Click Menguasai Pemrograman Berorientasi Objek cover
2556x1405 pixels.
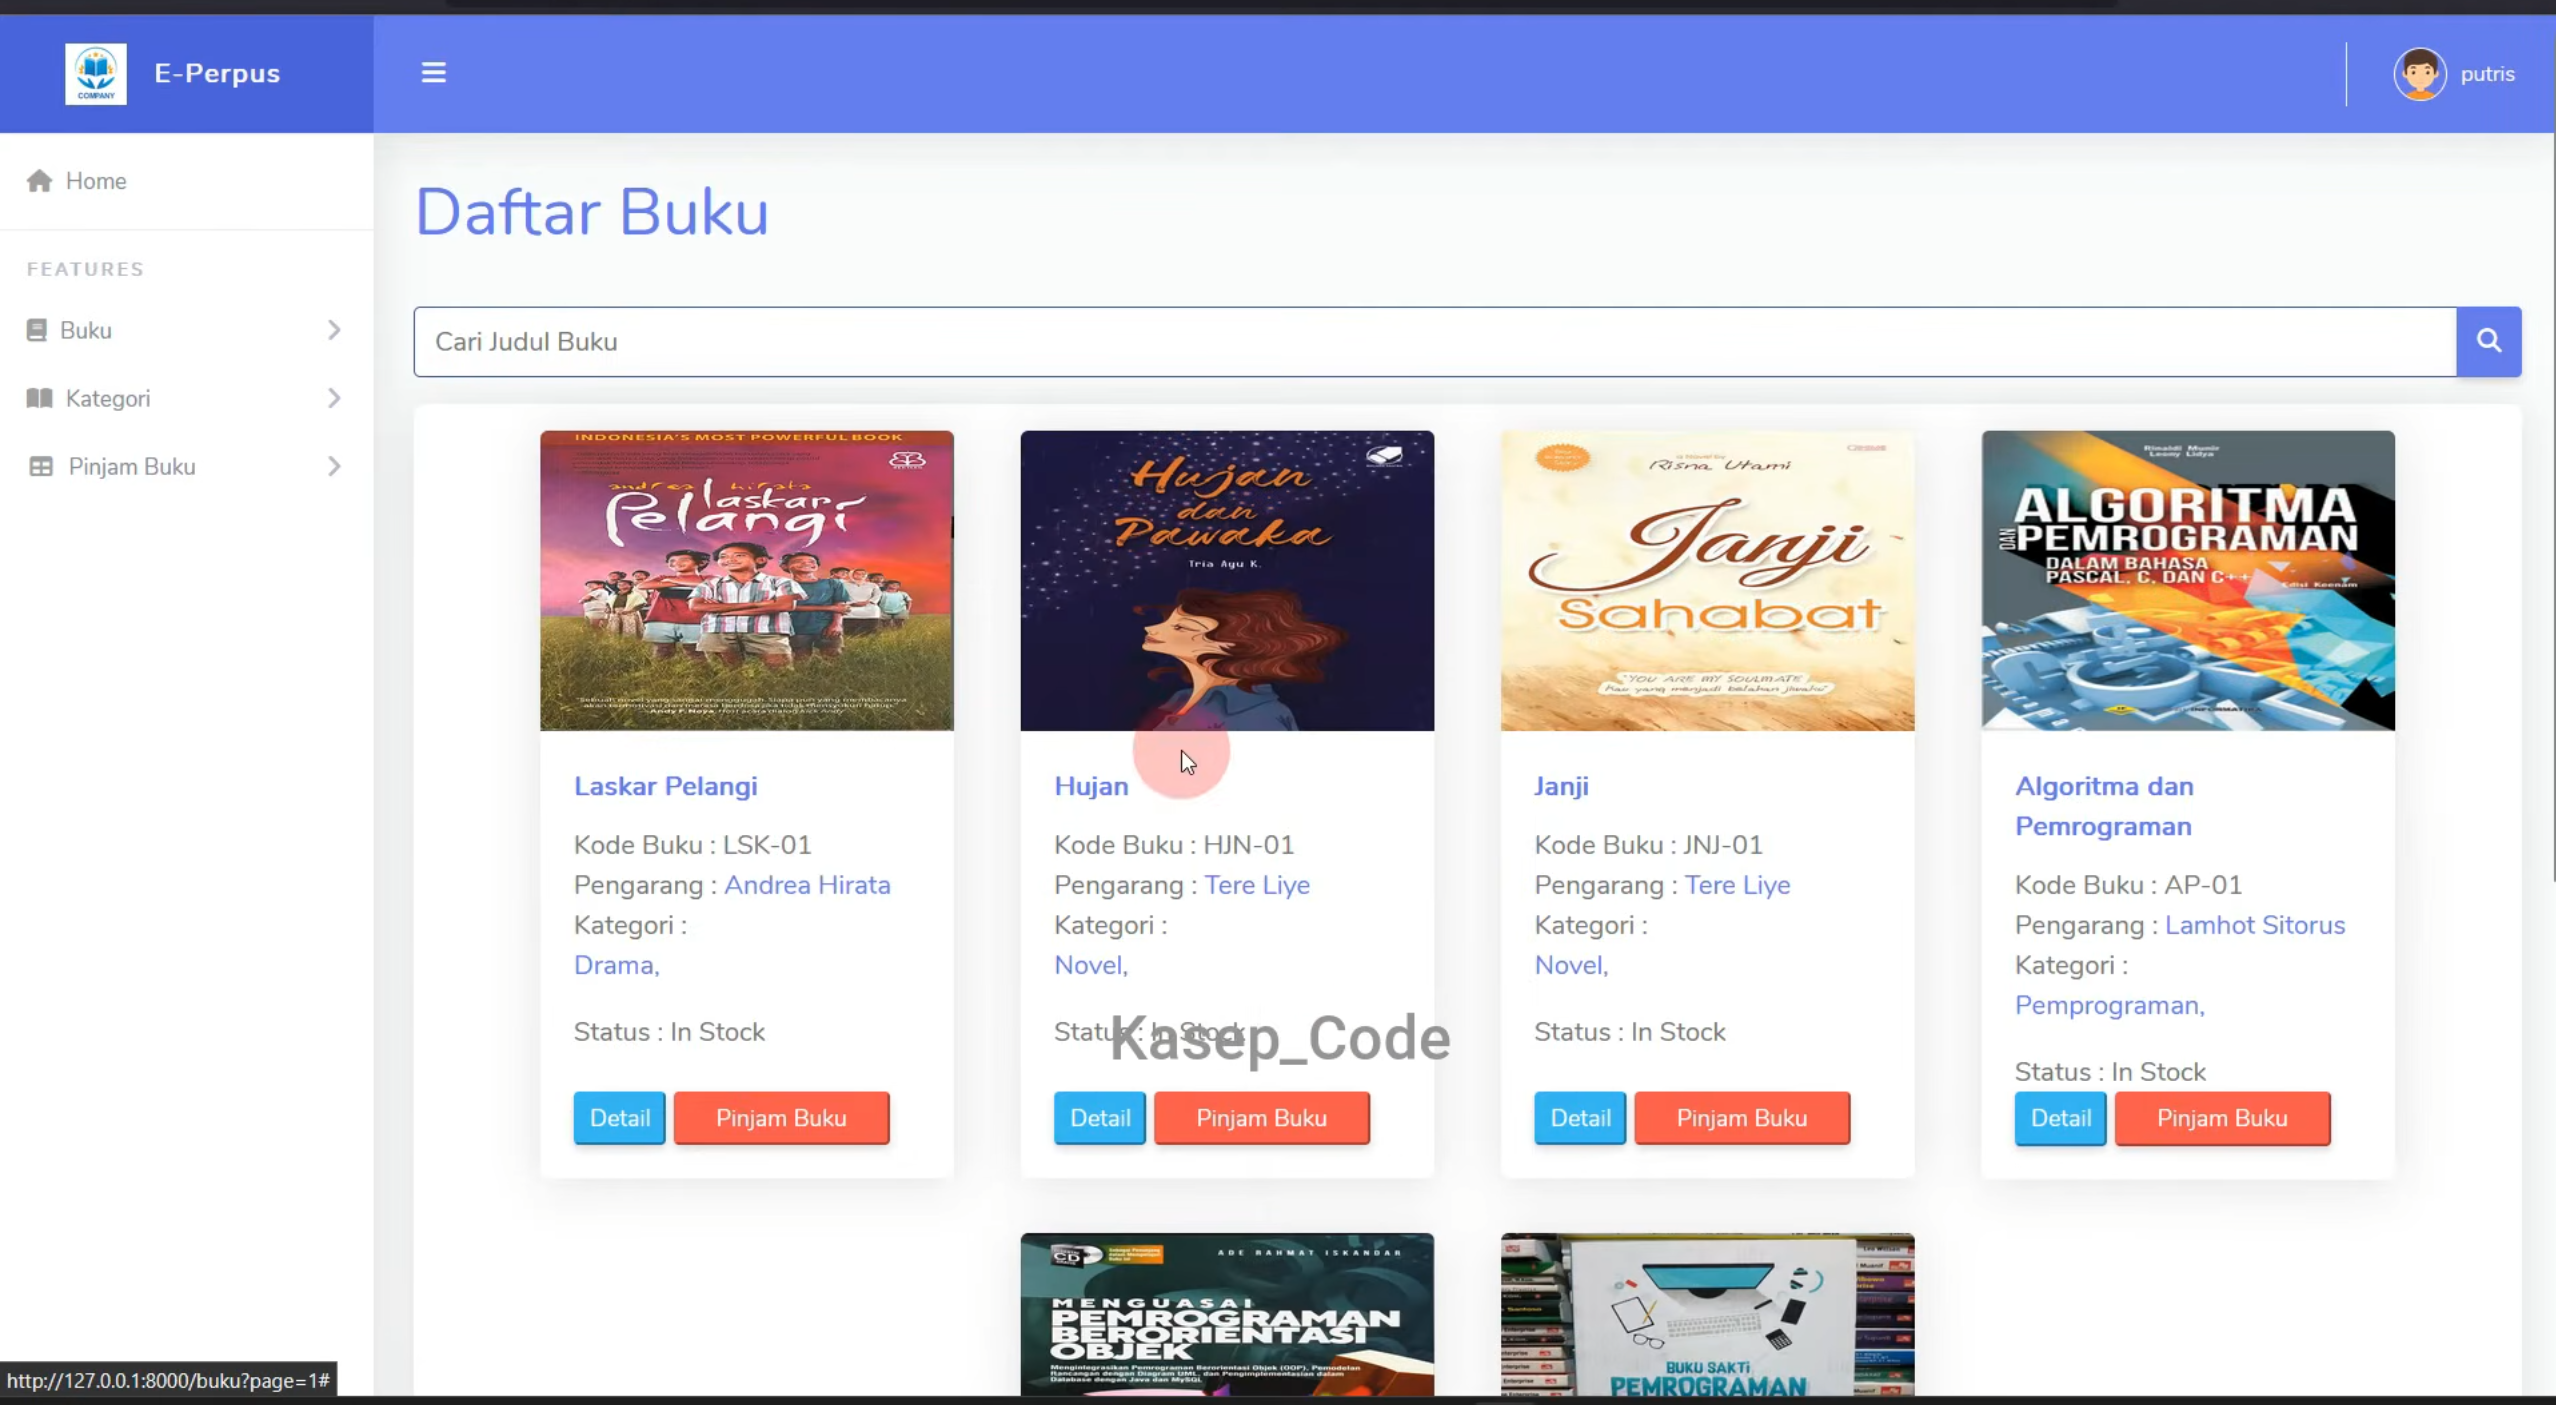click(1227, 1314)
